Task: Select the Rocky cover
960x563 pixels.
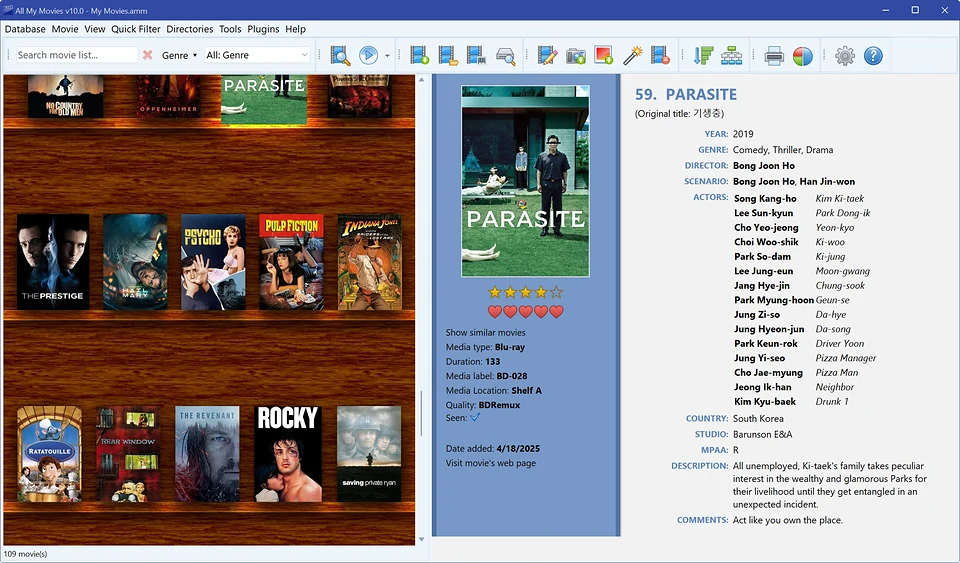Action: [x=288, y=453]
